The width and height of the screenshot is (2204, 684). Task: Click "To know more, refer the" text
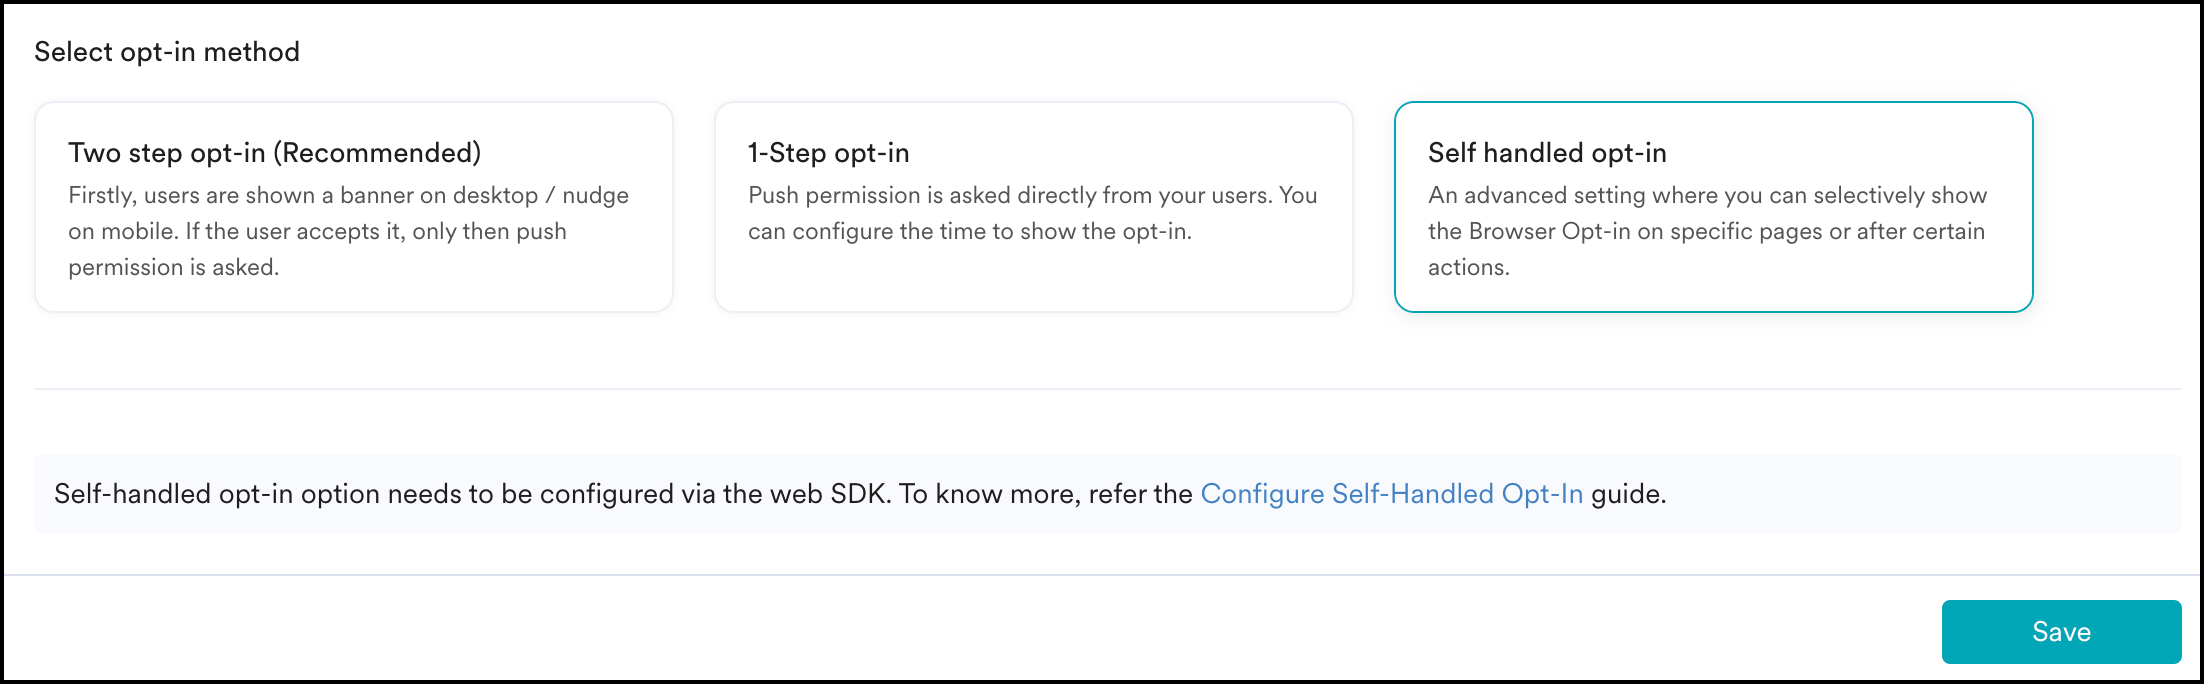click(x=1045, y=494)
